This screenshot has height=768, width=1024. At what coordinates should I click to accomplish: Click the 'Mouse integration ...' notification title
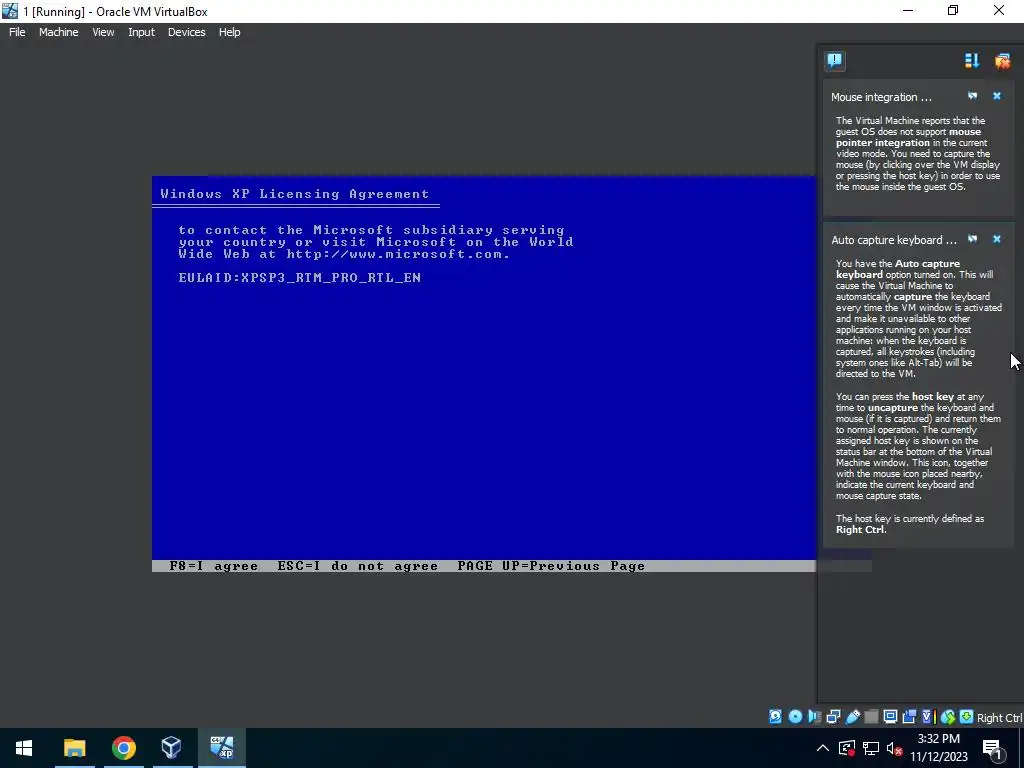coord(881,97)
